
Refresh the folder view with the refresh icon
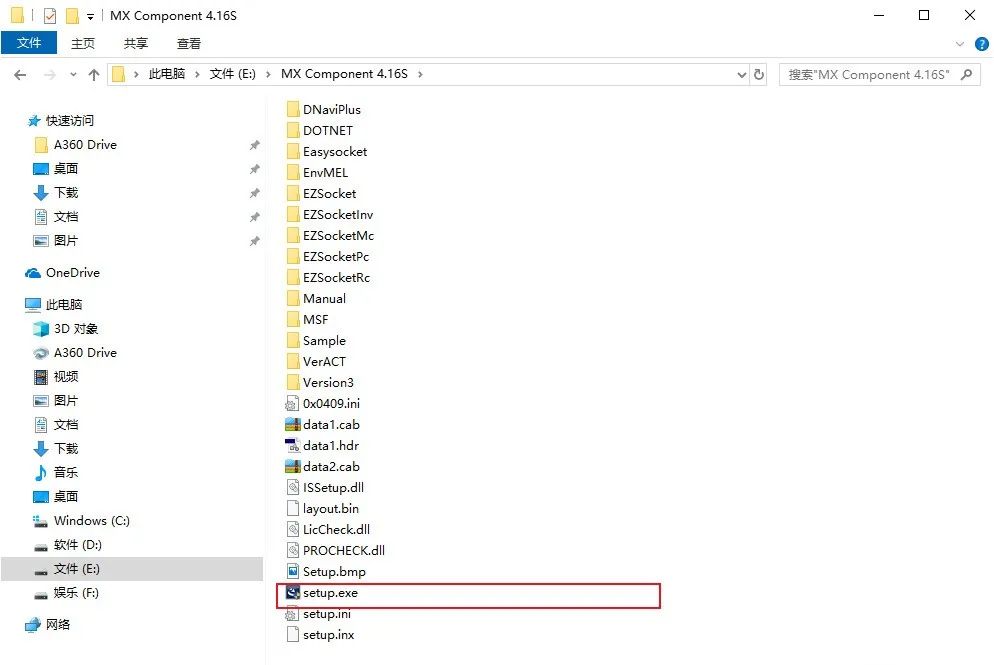pos(760,74)
